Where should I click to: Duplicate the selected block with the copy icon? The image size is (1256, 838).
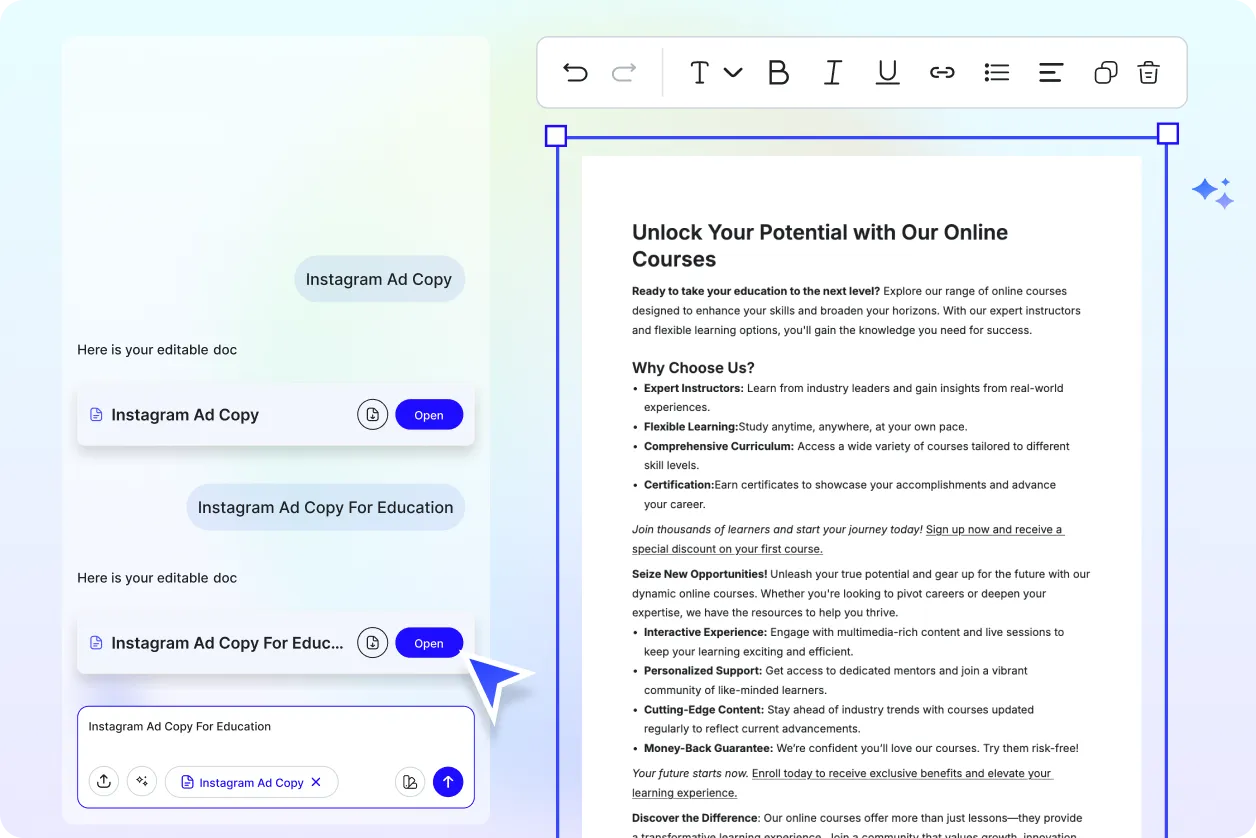[x=1105, y=72]
